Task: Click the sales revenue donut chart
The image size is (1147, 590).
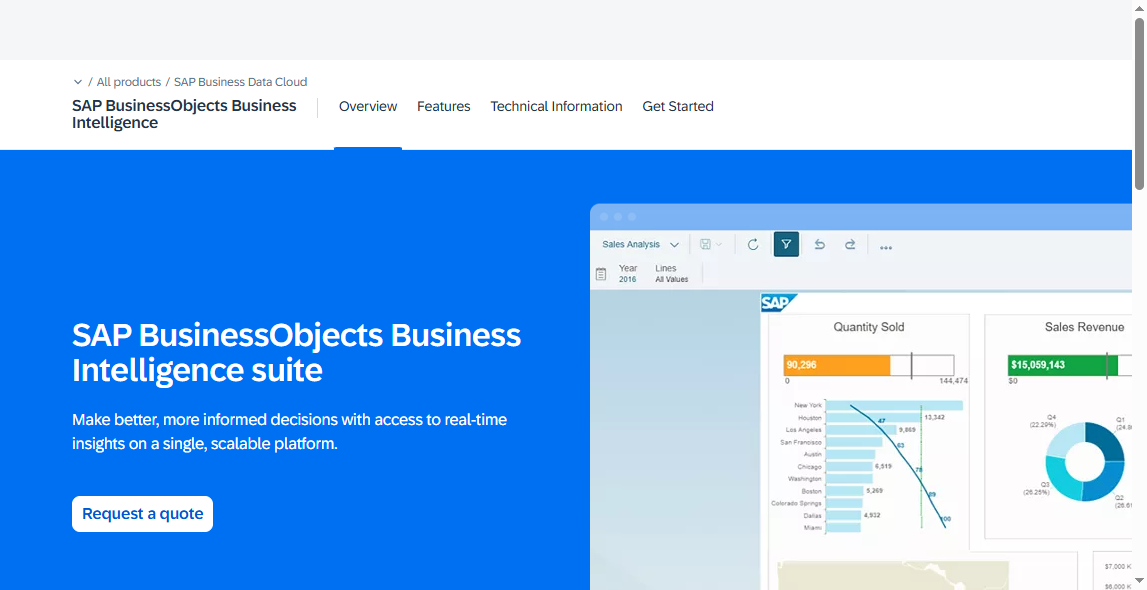Action: pyautogui.click(x=1085, y=461)
